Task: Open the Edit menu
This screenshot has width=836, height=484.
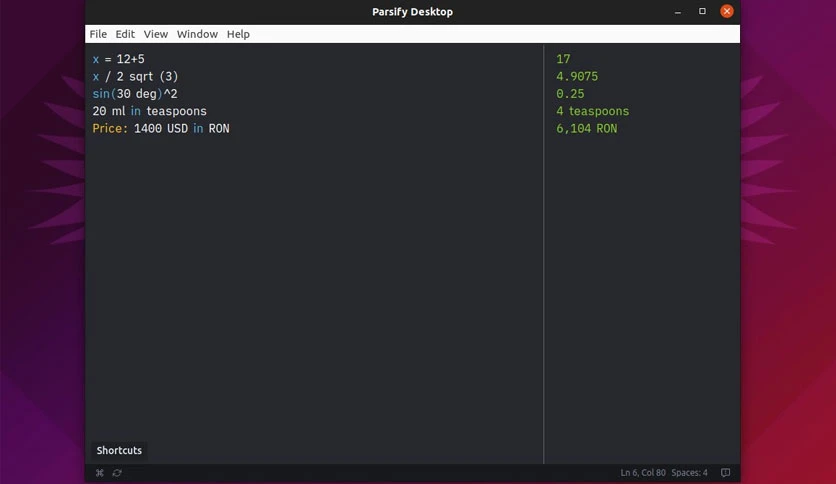Action: 125,34
